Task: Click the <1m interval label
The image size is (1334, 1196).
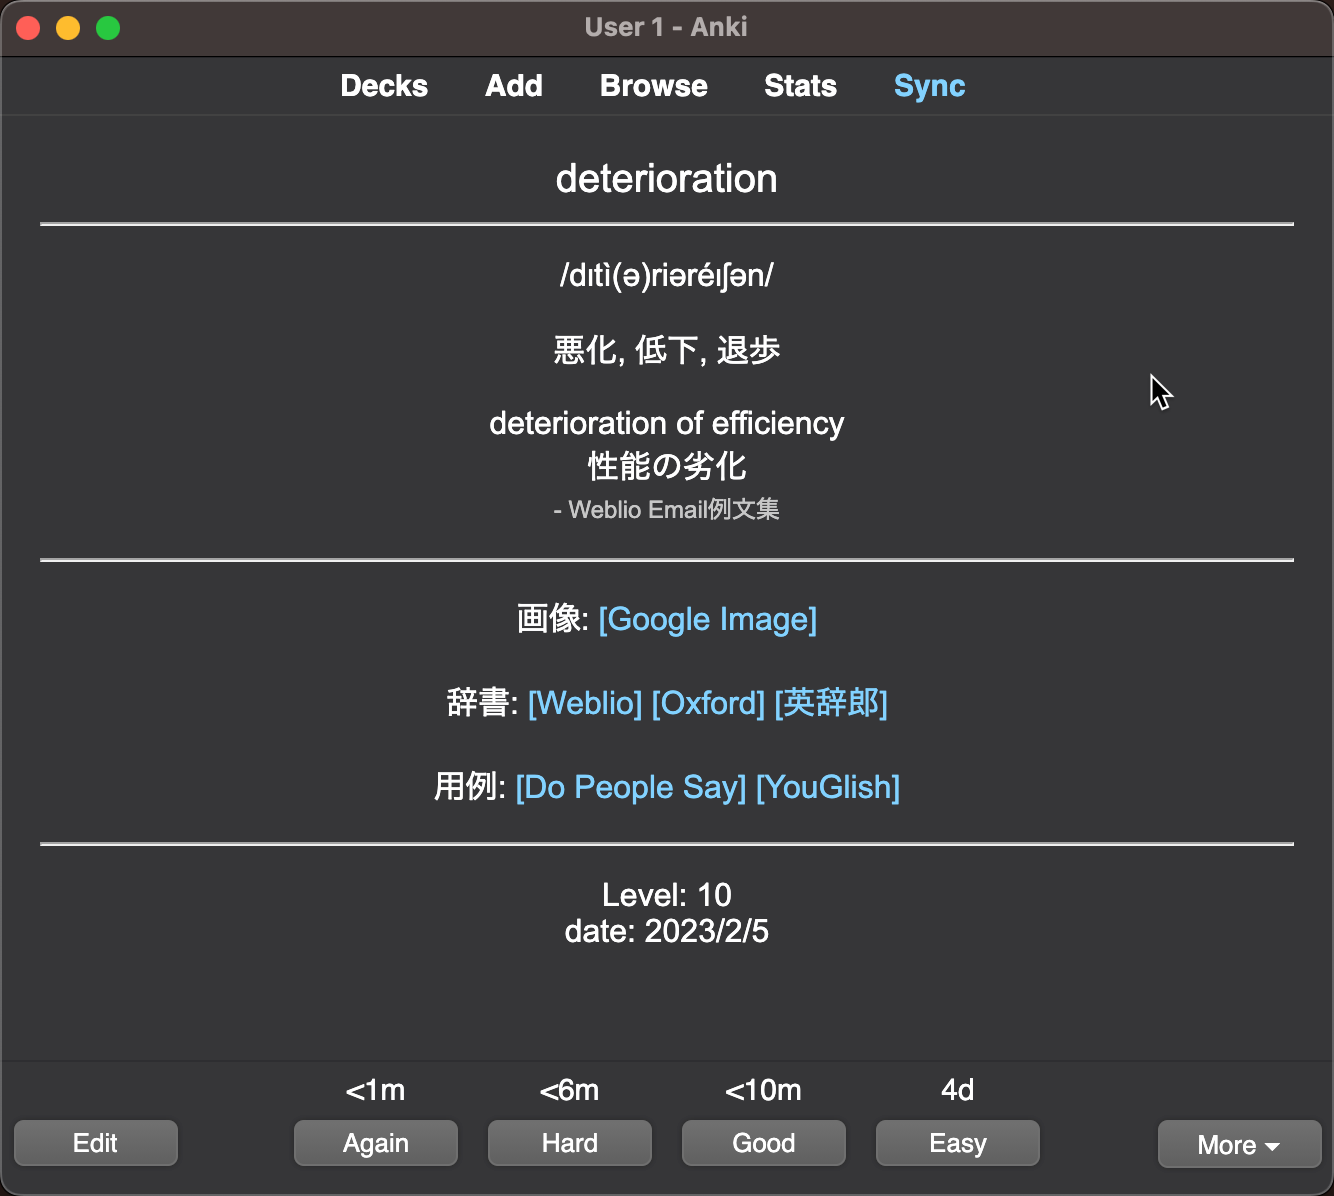Action: (376, 1090)
